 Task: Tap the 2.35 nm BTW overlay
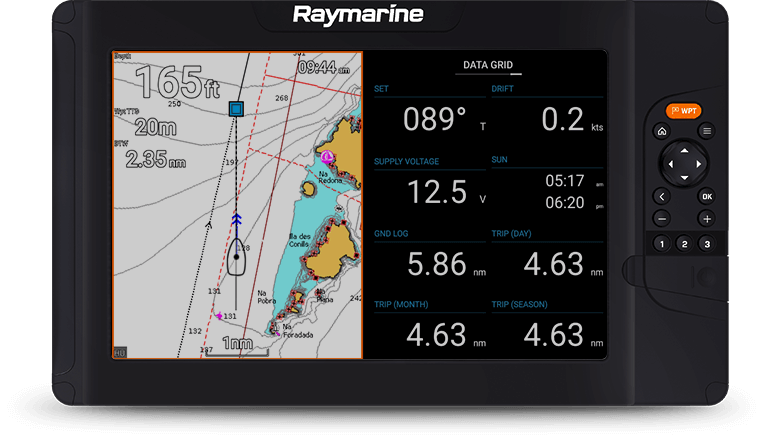coord(155,159)
